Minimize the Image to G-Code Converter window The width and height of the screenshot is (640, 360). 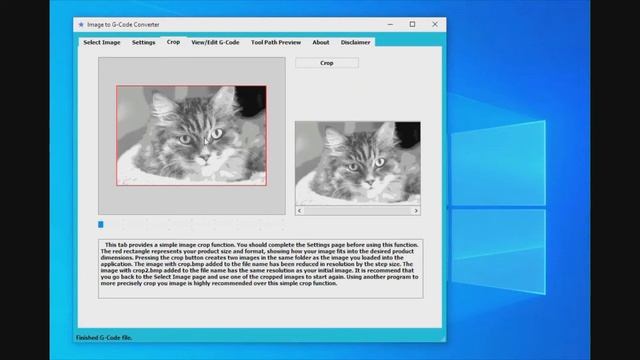(x=390, y=24)
